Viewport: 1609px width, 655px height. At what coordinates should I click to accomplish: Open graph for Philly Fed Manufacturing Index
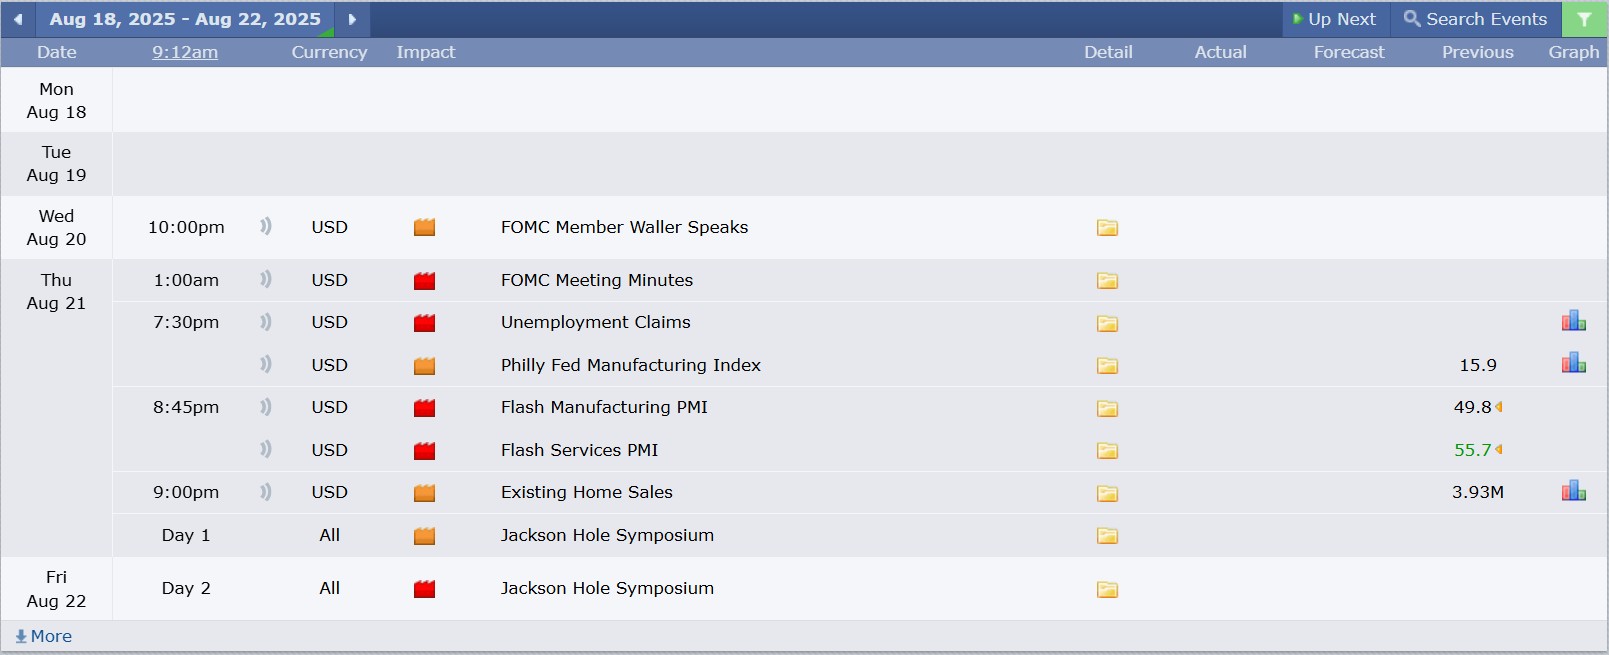[1573, 363]
